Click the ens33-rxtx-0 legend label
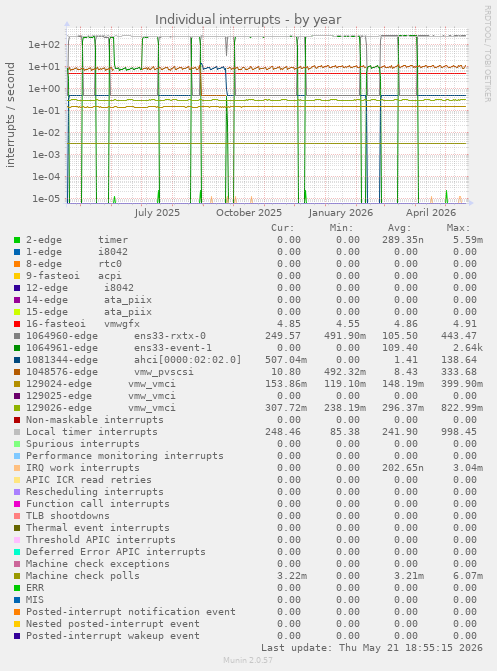 point(116,336)
